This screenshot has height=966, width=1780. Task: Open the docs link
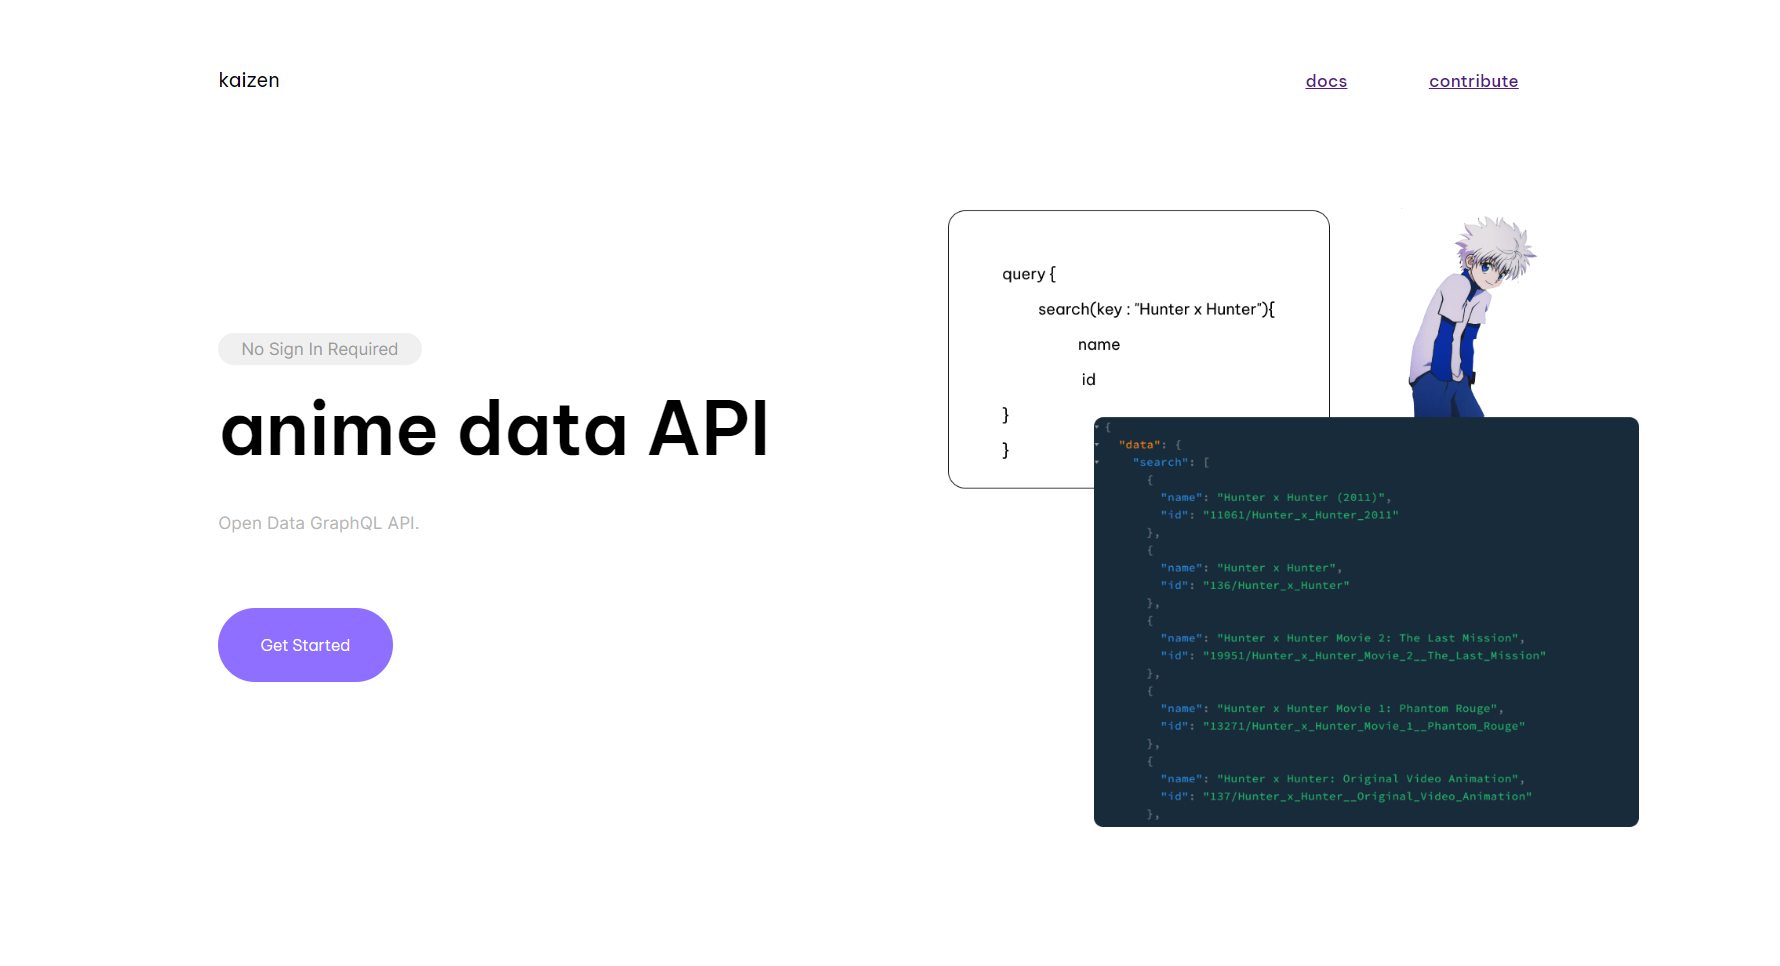click(x=1326, y=81)
